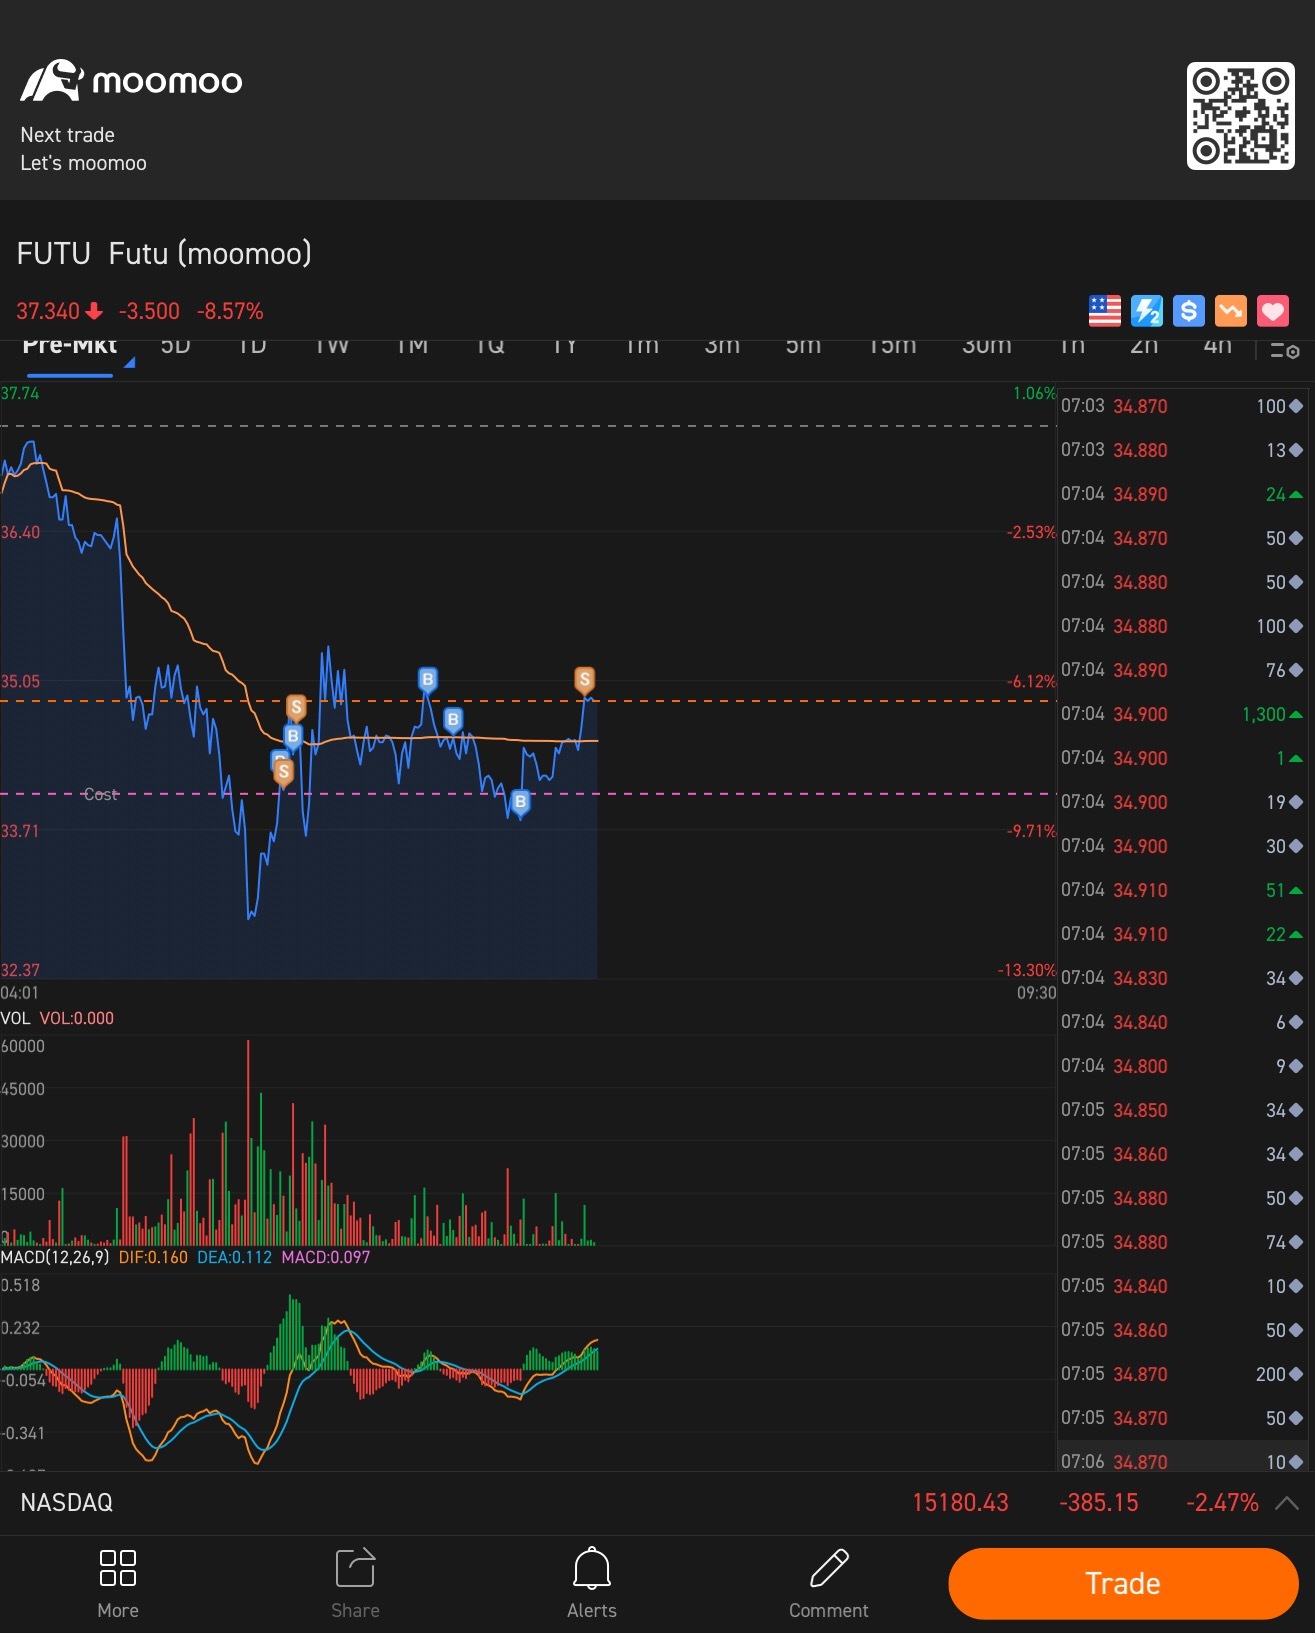Tap the 37.340 last price
Image resolution: width=1315 pixels, height=1633 pixels.
coord(47,311)
